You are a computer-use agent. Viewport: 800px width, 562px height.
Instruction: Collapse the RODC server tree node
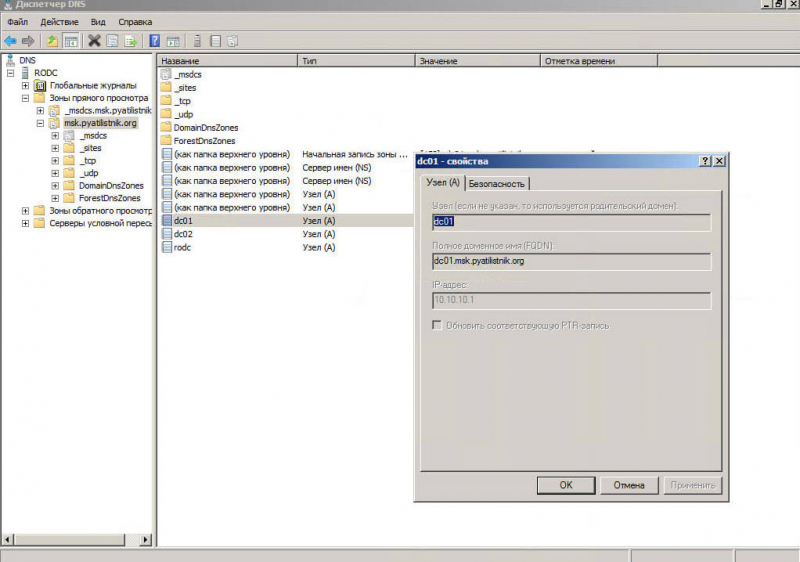11,73
